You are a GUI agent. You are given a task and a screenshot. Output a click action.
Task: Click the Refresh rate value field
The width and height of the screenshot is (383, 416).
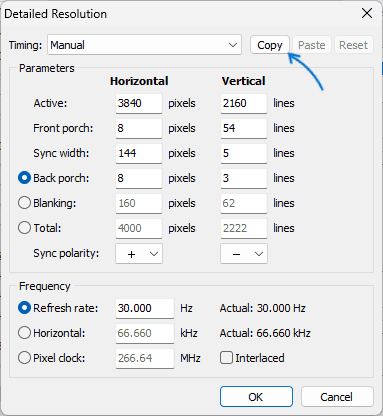click(145, 308)
